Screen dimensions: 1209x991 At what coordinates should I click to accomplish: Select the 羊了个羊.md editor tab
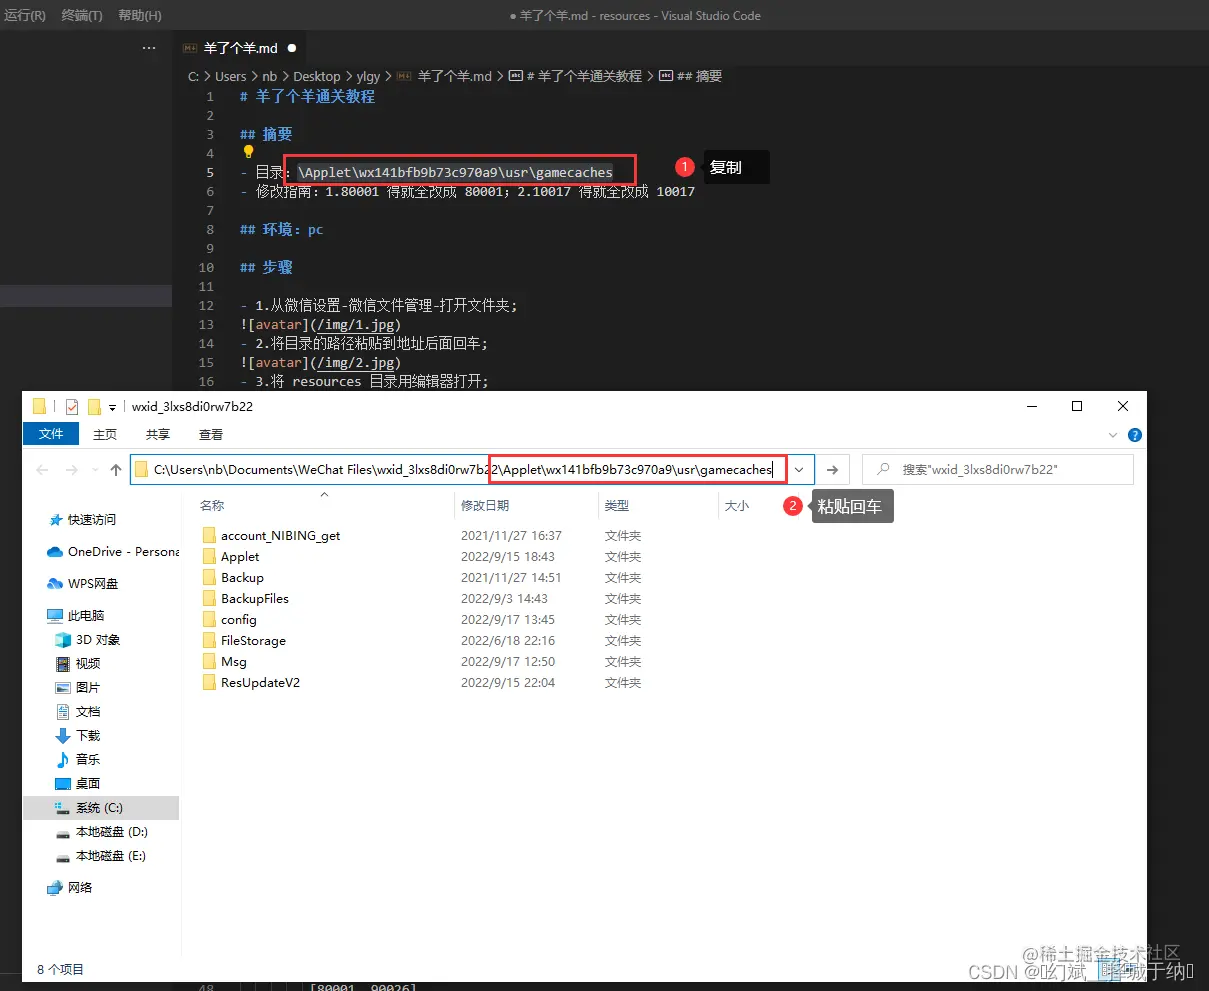241,47
